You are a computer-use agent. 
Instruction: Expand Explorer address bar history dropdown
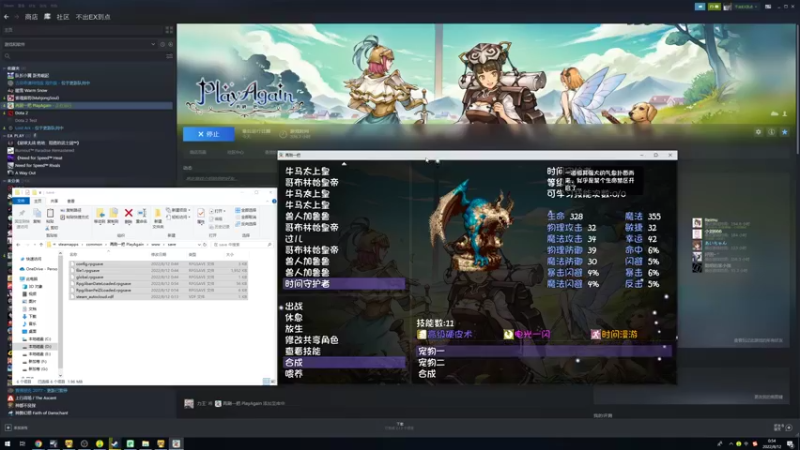(x=199, y=244)
